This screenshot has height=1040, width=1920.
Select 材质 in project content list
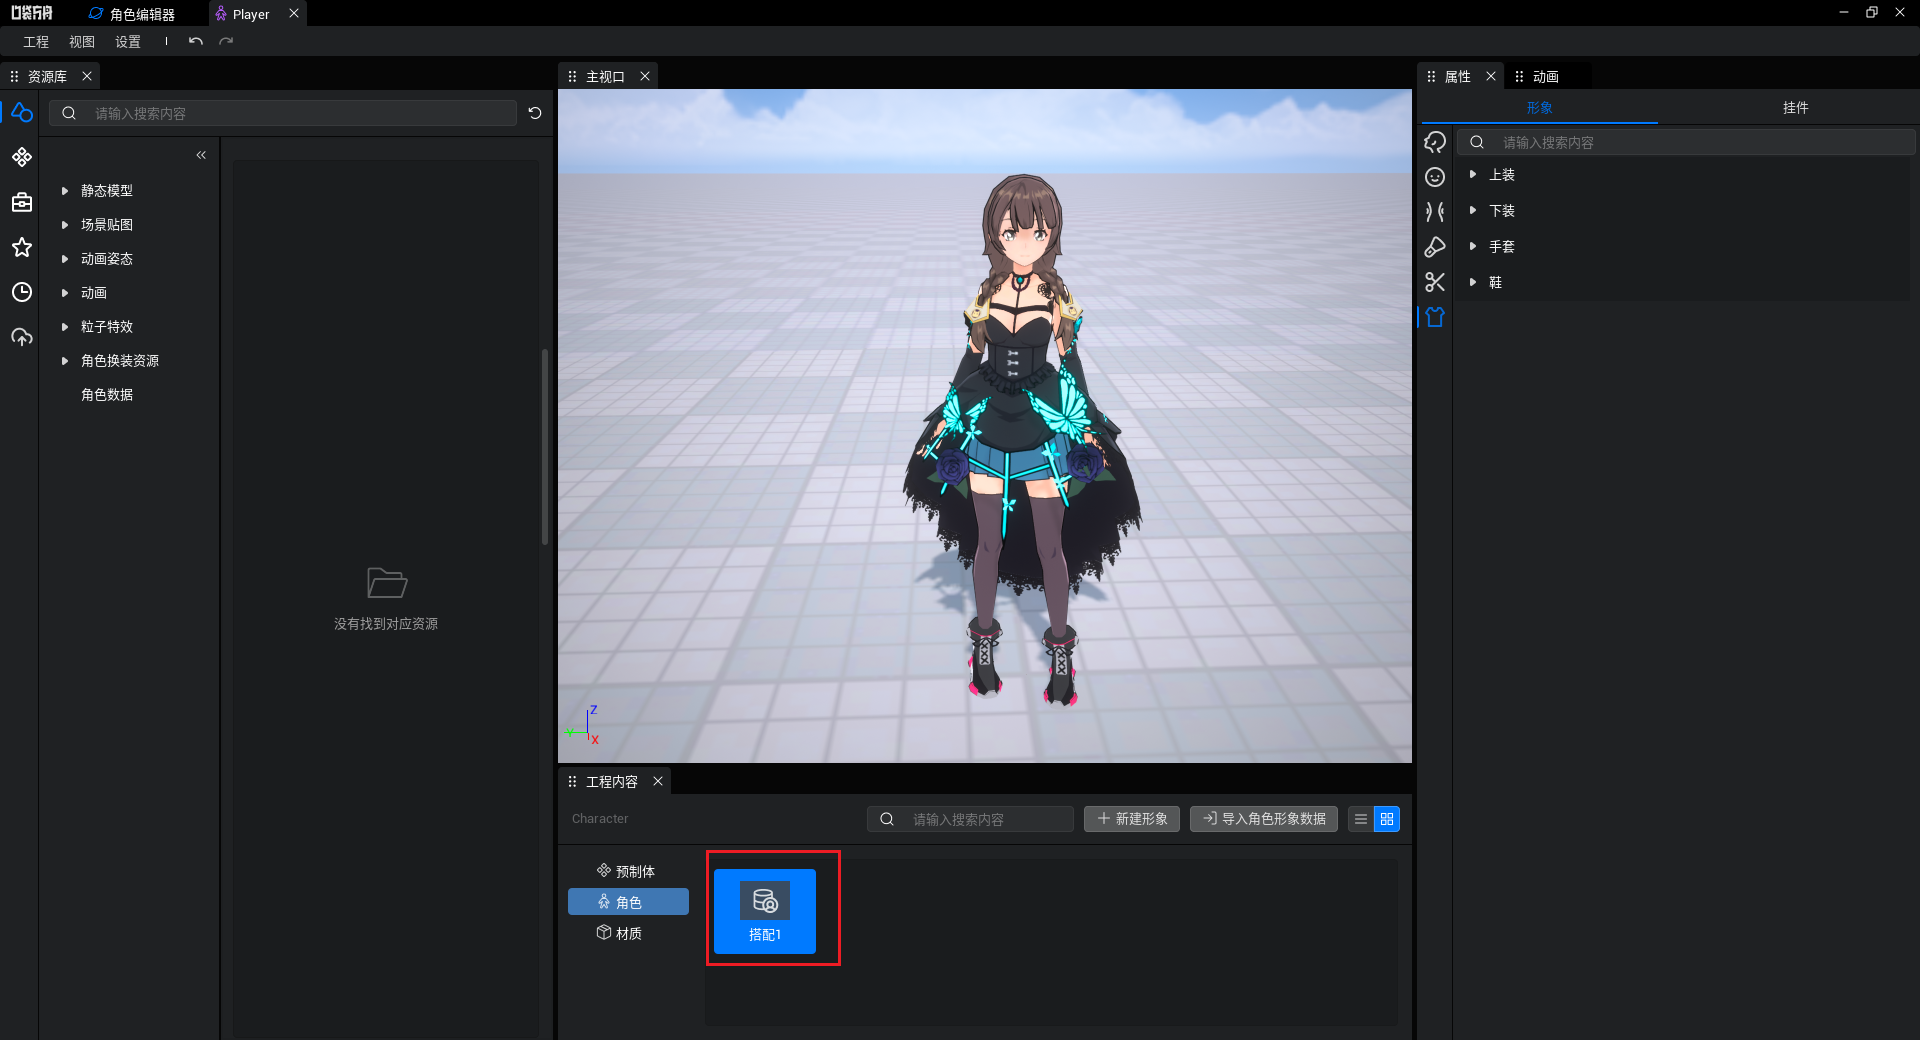click(x=627, y=933)
